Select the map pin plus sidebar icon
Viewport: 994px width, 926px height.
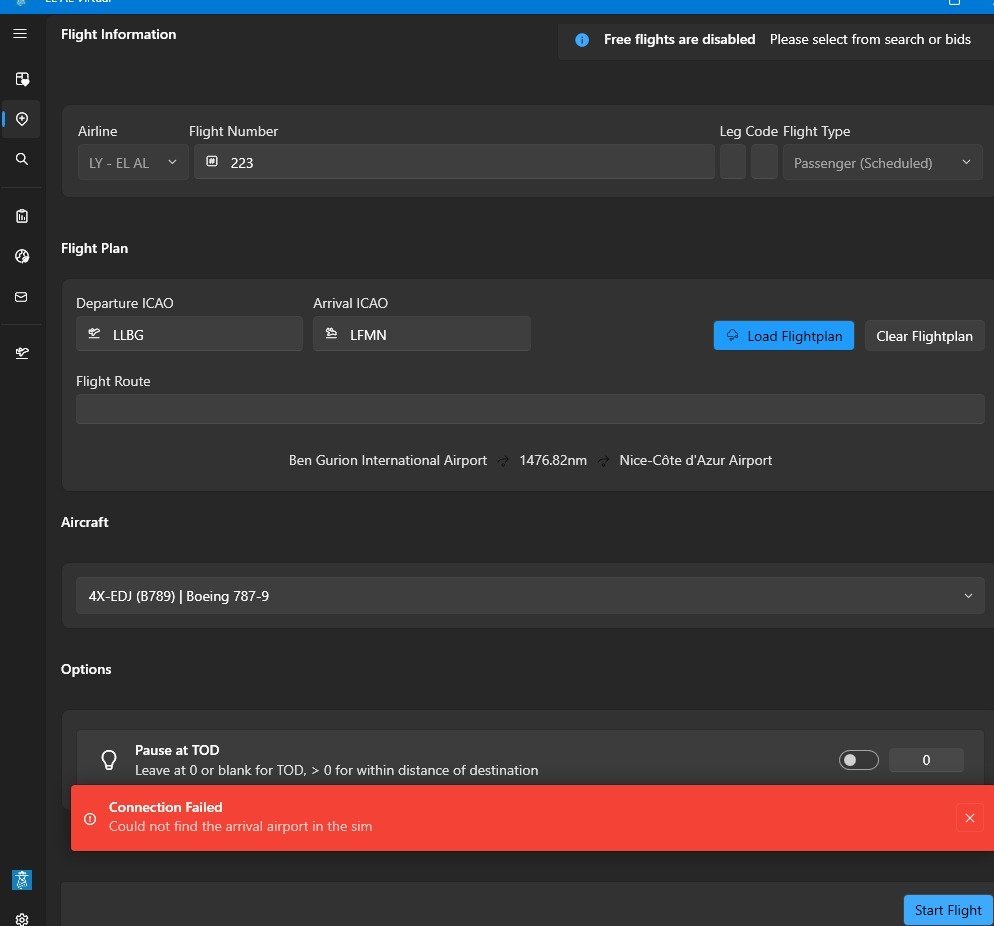(x=21, y=119)
